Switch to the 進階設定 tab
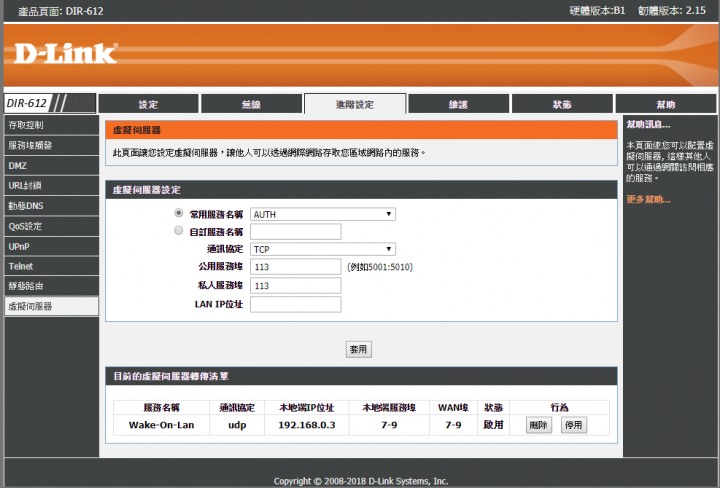 pyautogui.click(x=355, y=104)
